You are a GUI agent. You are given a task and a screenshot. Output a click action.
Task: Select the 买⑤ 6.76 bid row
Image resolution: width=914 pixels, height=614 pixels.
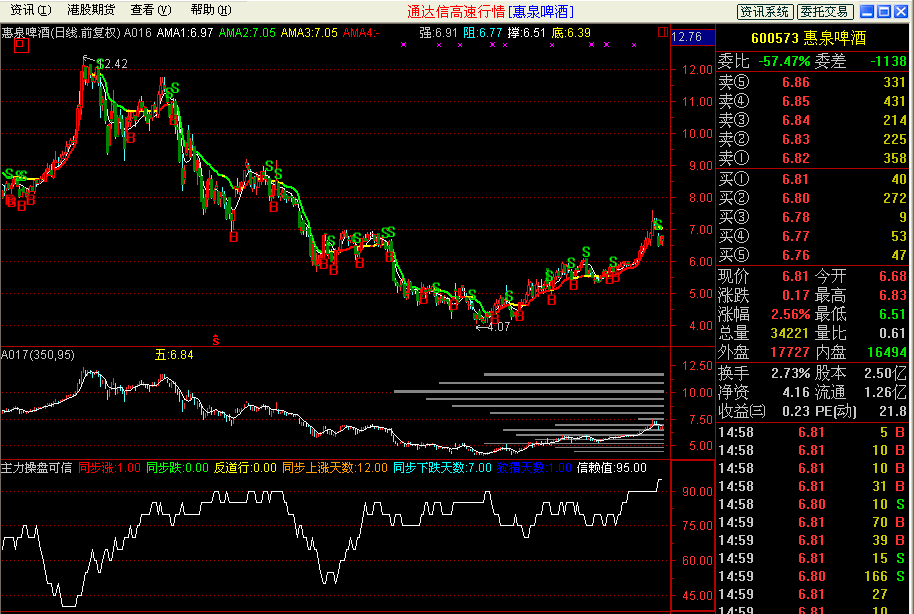[812, 255]
